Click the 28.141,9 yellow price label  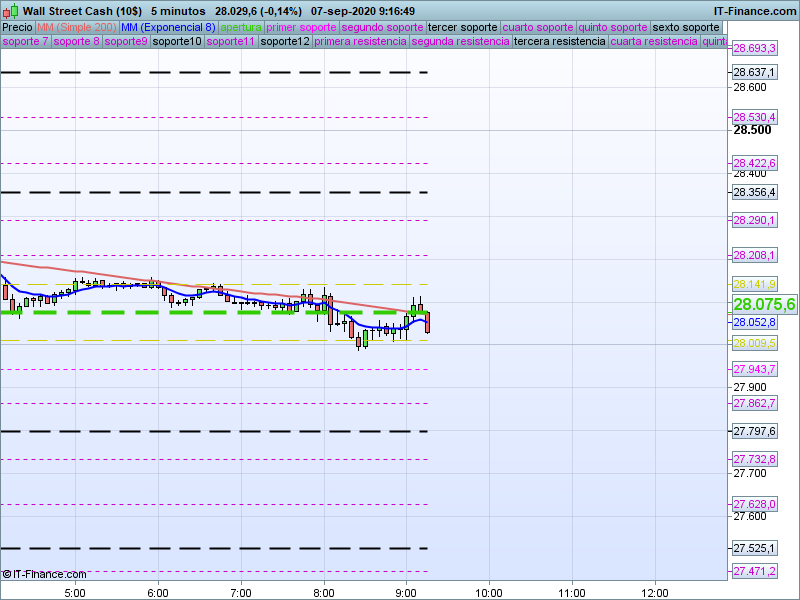[x=754, y=284]
